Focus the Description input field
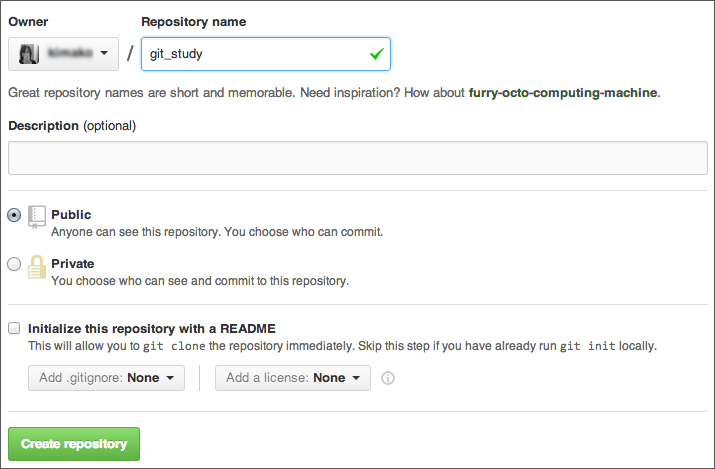Image resolution: width=715 pixels, height=469 pixels. 357,158
